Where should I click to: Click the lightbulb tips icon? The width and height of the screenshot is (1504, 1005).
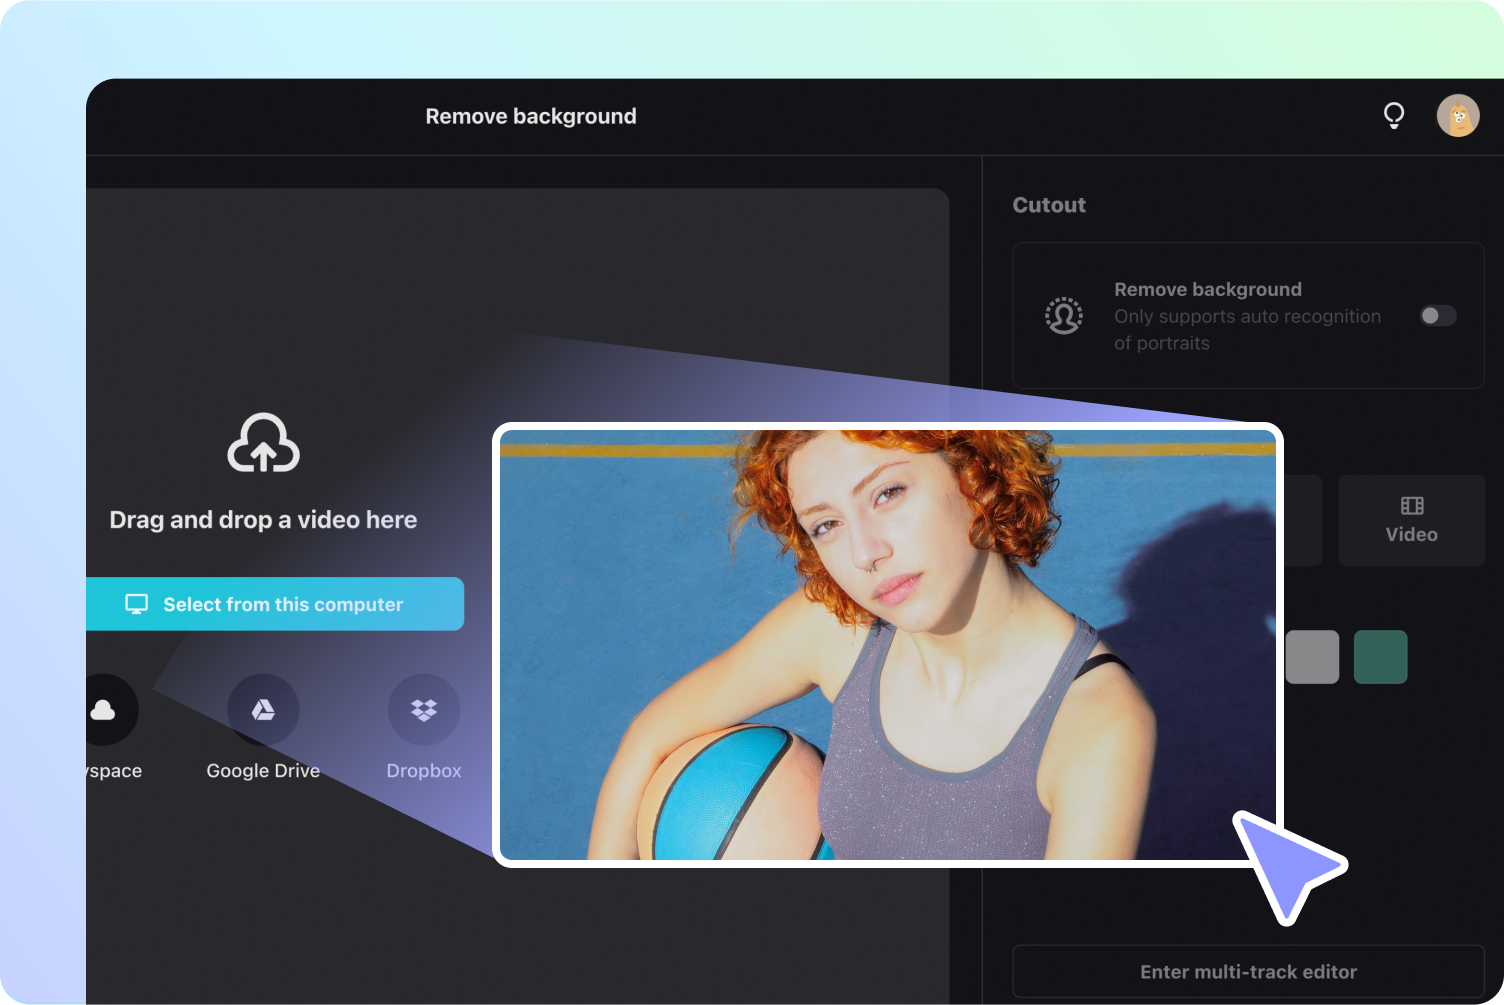1393,116
